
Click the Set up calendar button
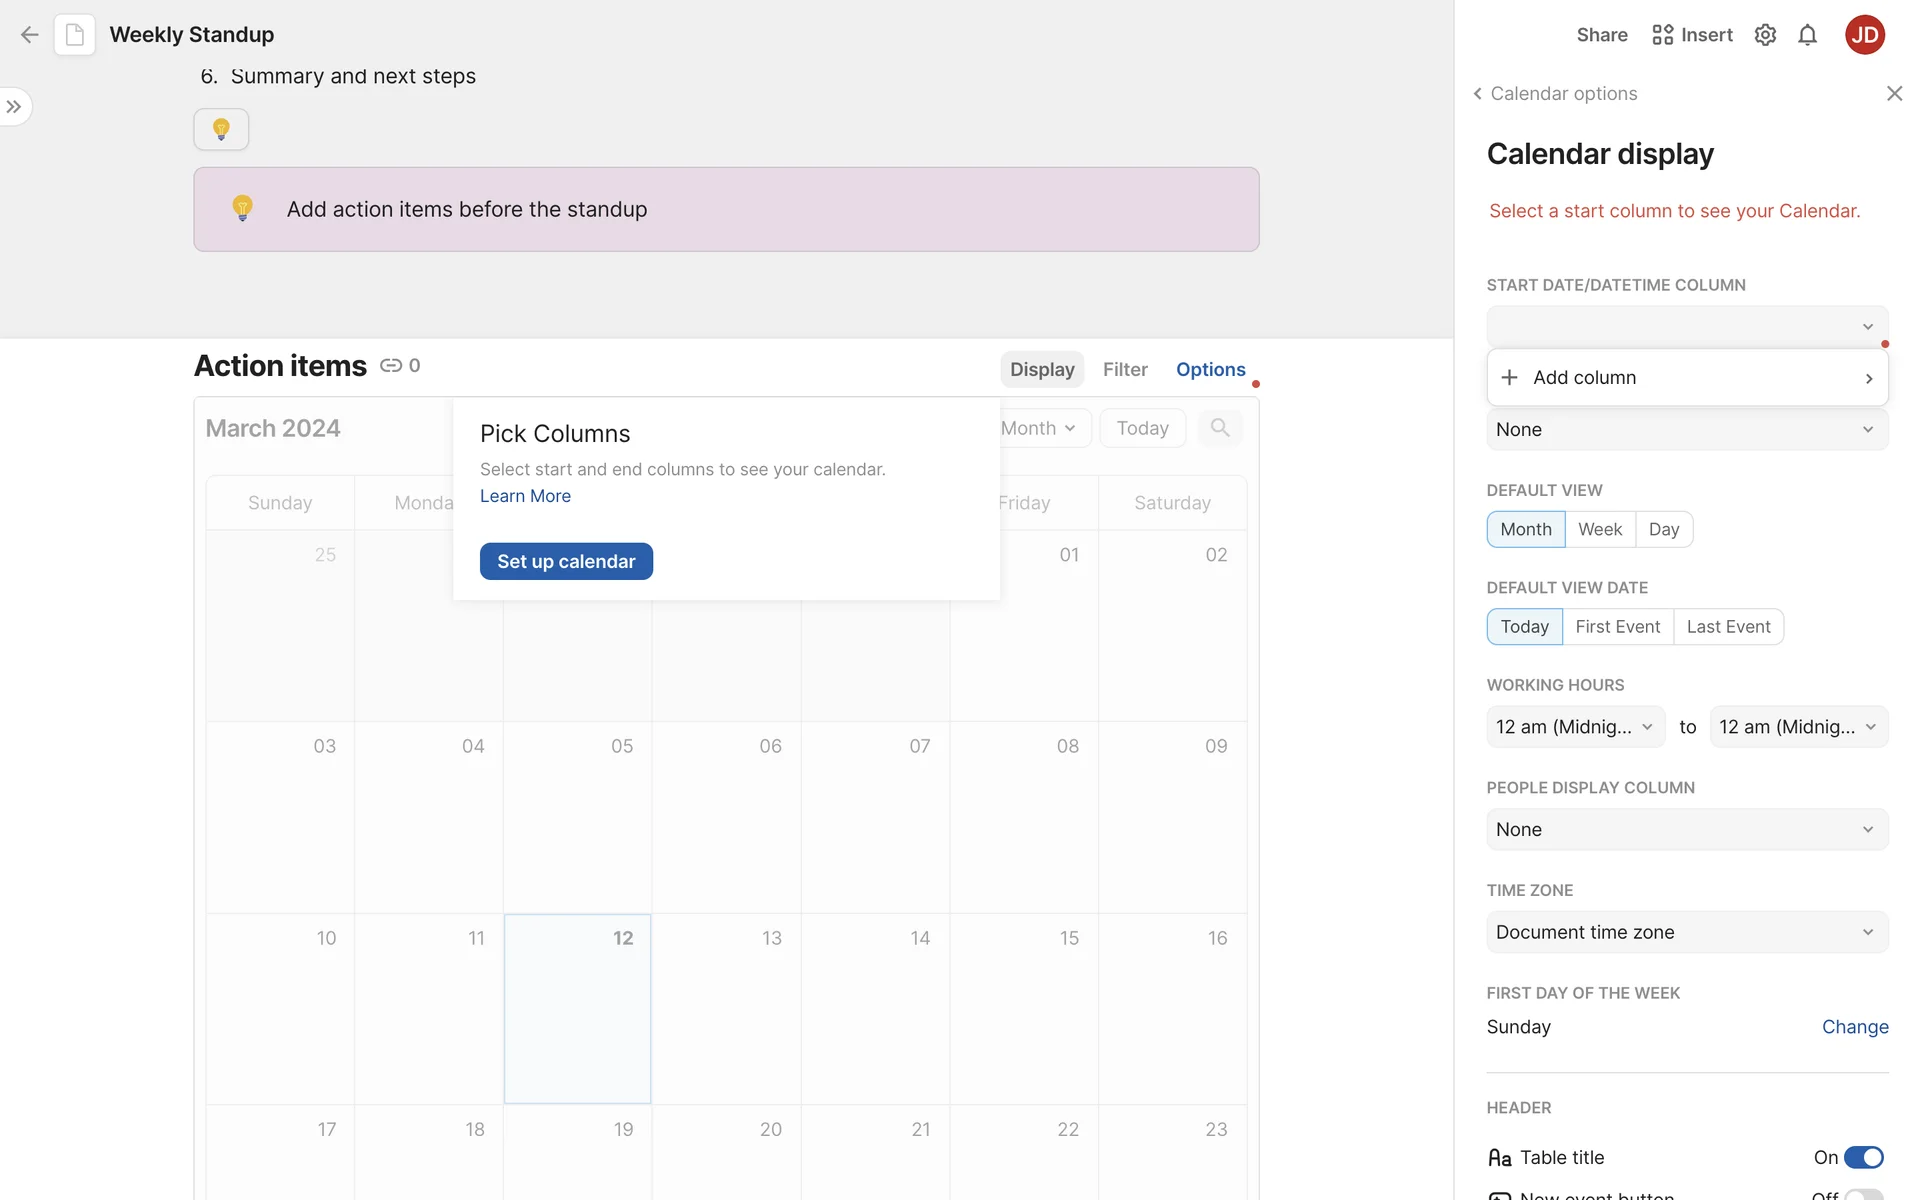(566, 562)
